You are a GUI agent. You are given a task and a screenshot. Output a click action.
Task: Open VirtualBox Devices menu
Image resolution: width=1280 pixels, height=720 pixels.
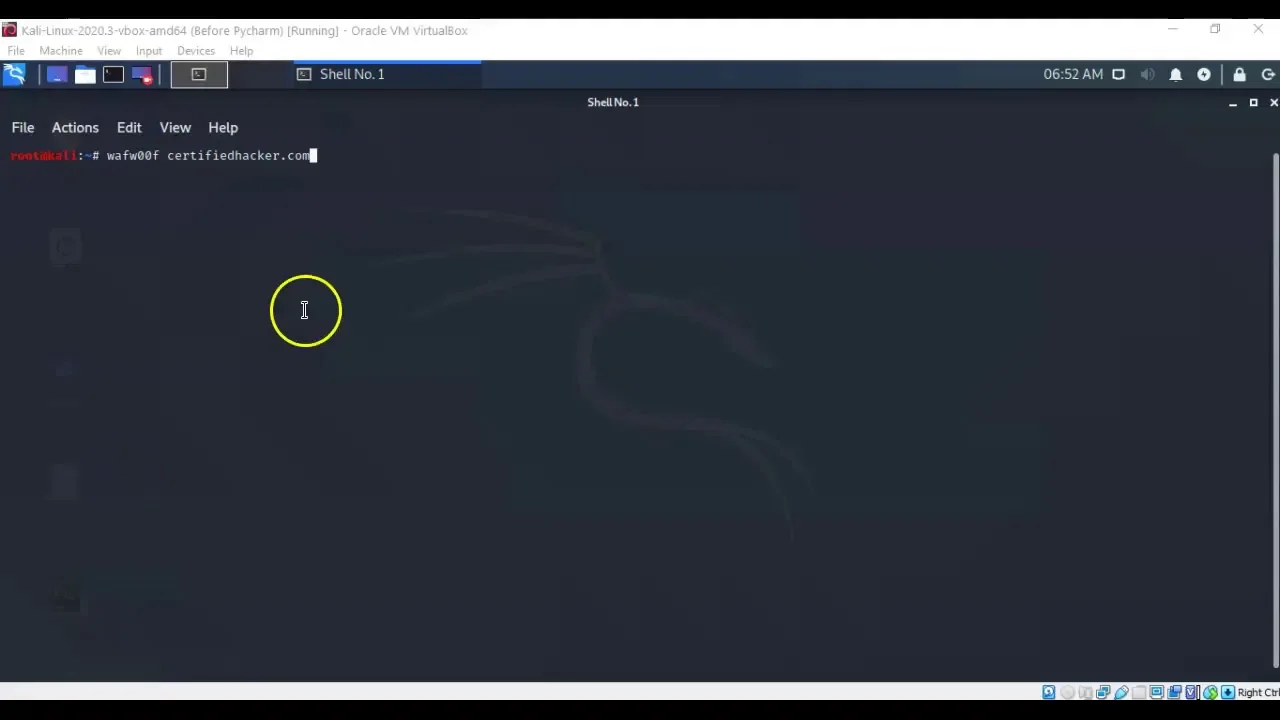(196, 51)
